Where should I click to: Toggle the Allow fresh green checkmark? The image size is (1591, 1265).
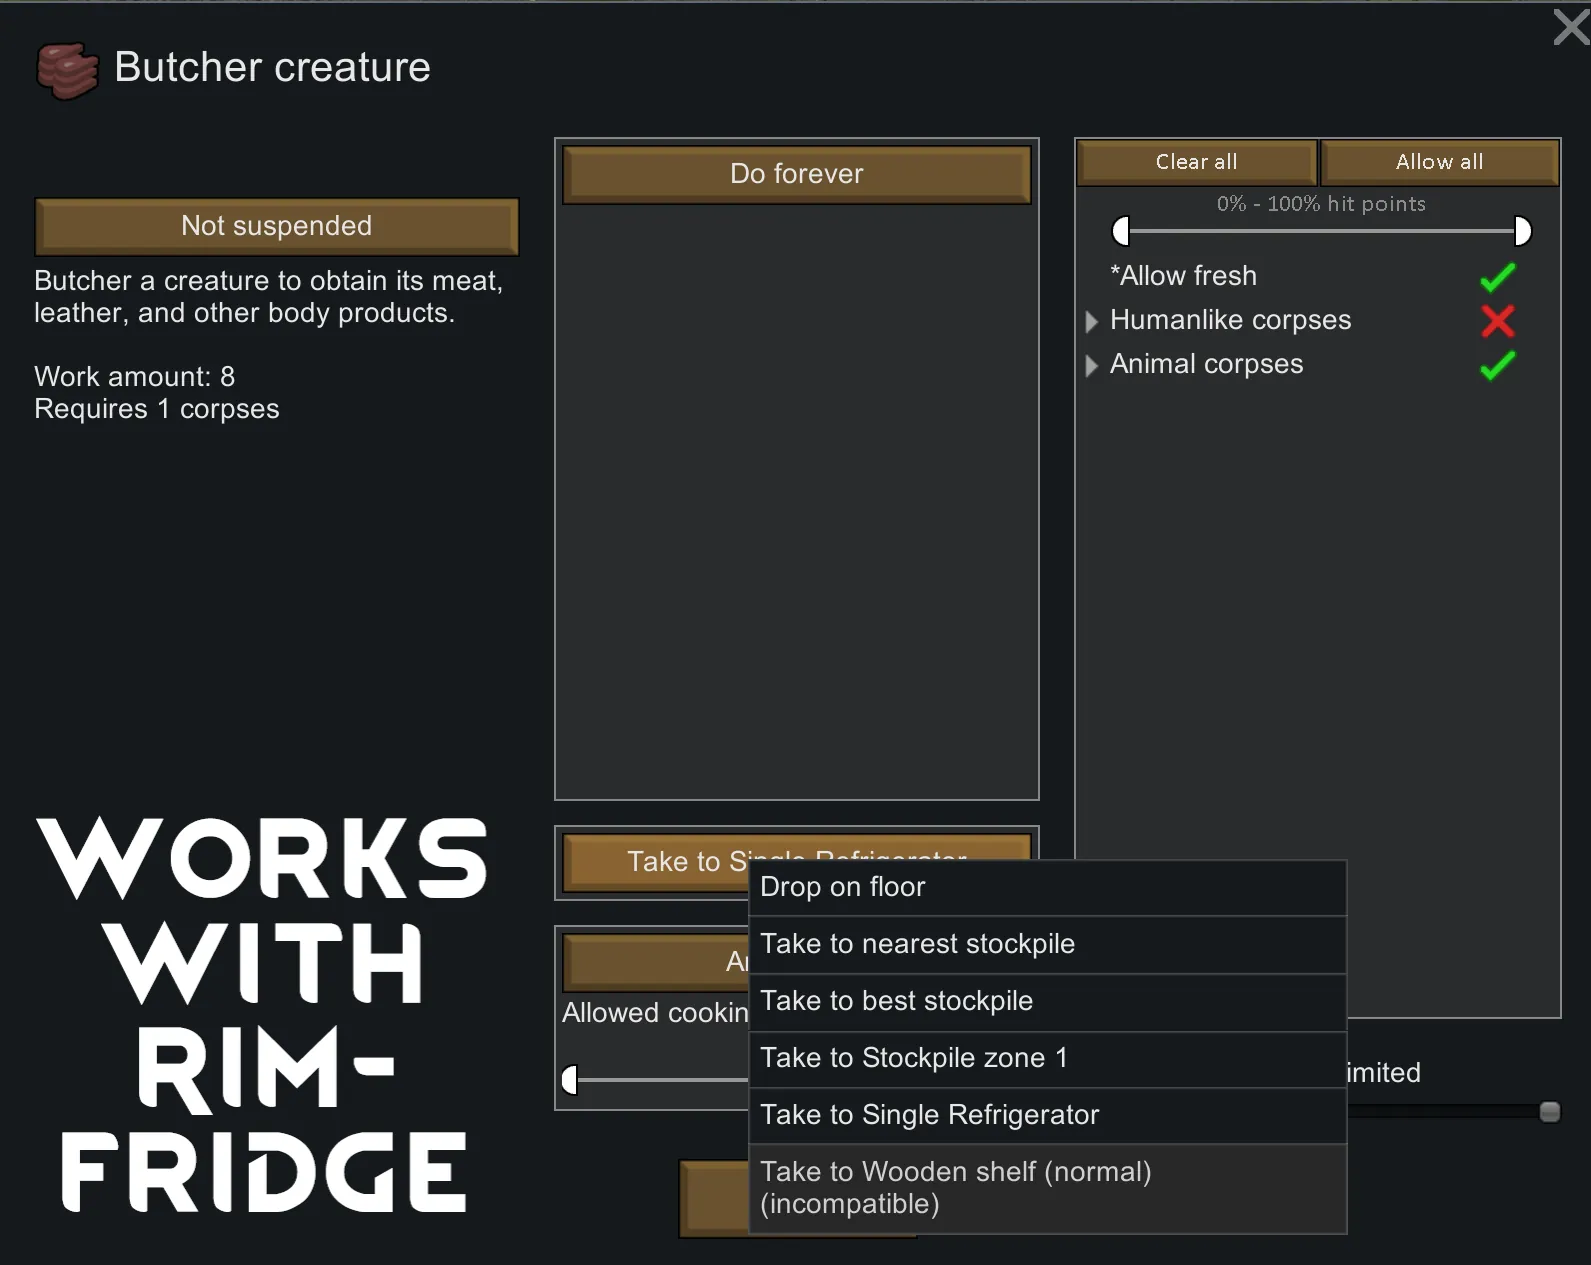1497,277
